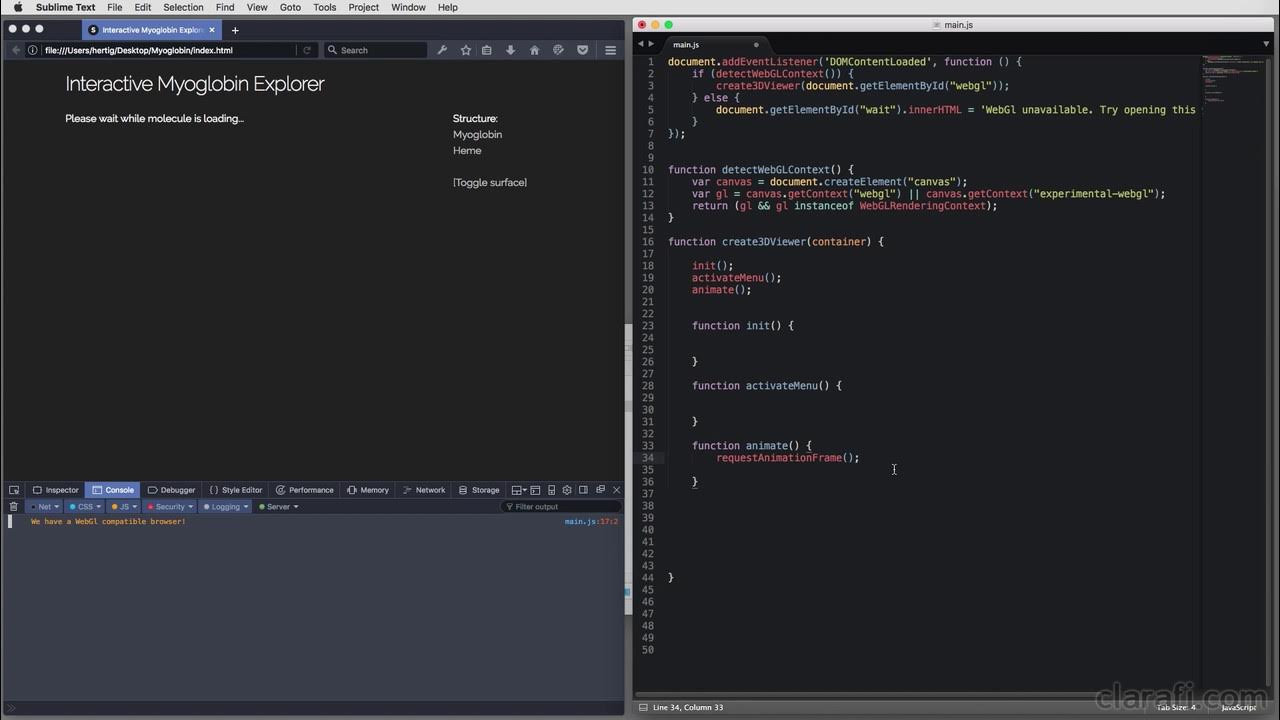Switch to the Memory tab
1280x720 pixels.
[368, 490]
